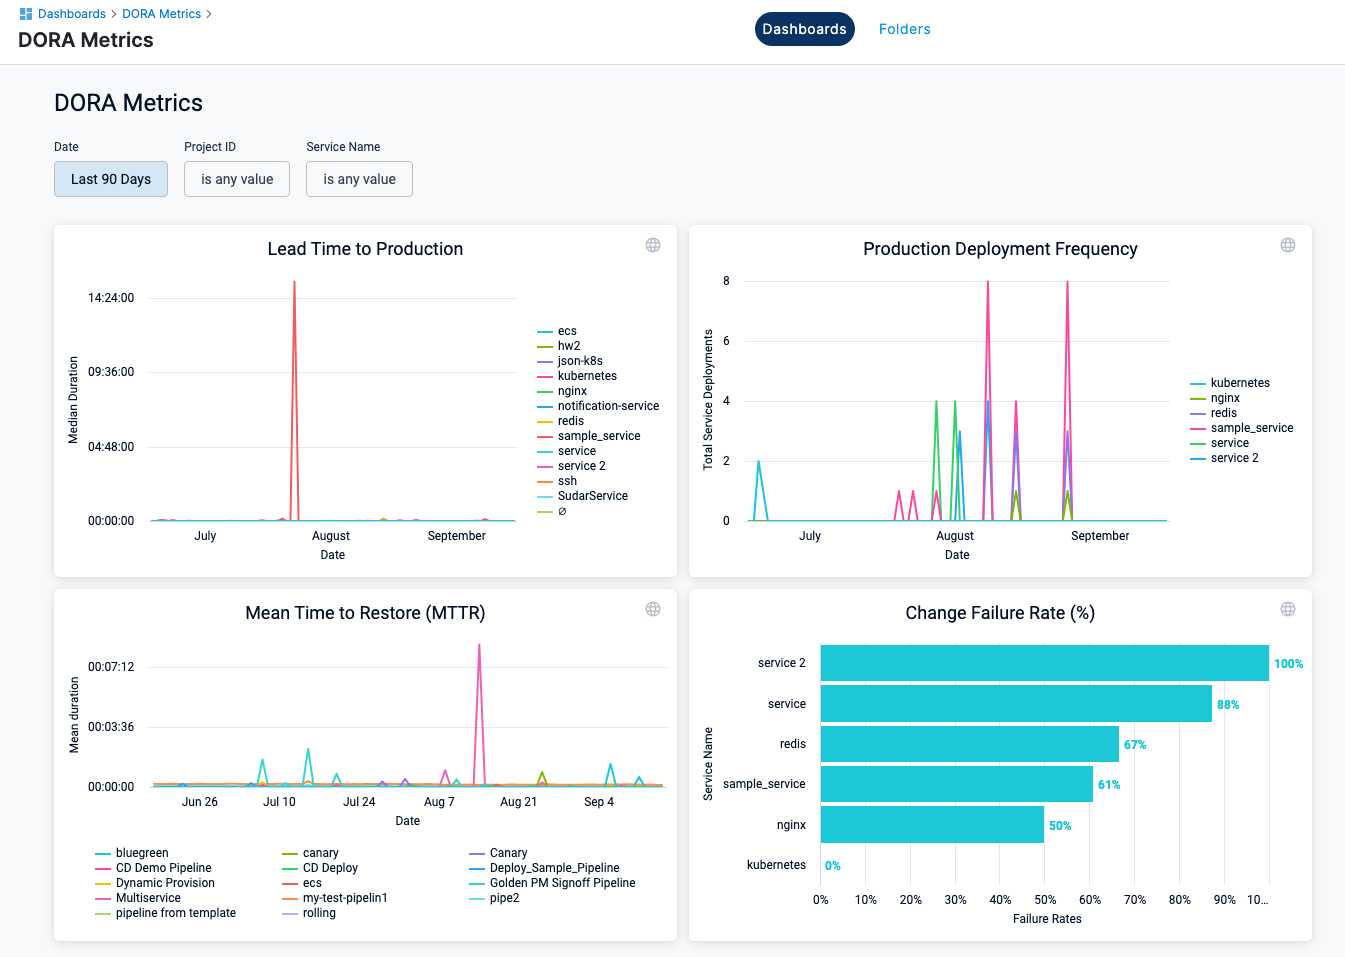Viewport: 1345px width, 957px height.
Task: Click the DORA Metrics breadcrumb link
Action: tap(161, 14)
